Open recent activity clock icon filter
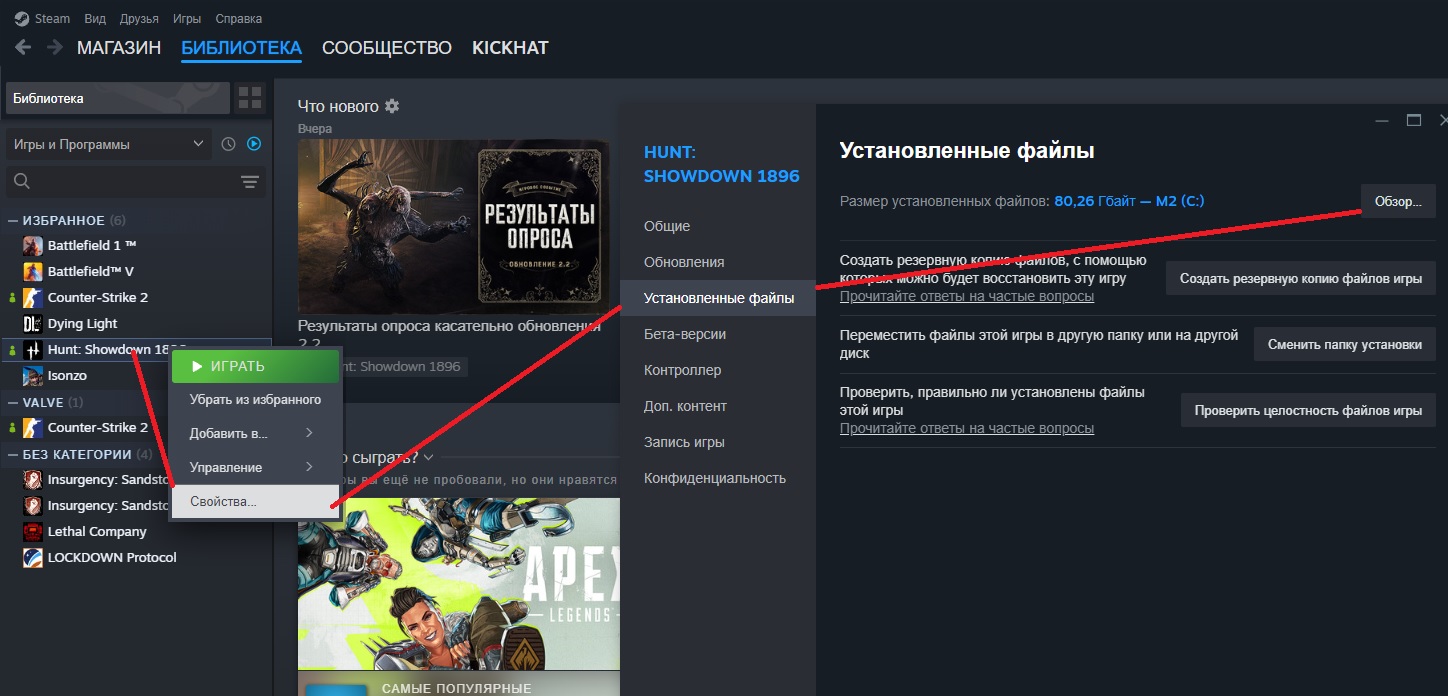The height and width of the screenshot is (696, 1448). (x=228, y=144)
